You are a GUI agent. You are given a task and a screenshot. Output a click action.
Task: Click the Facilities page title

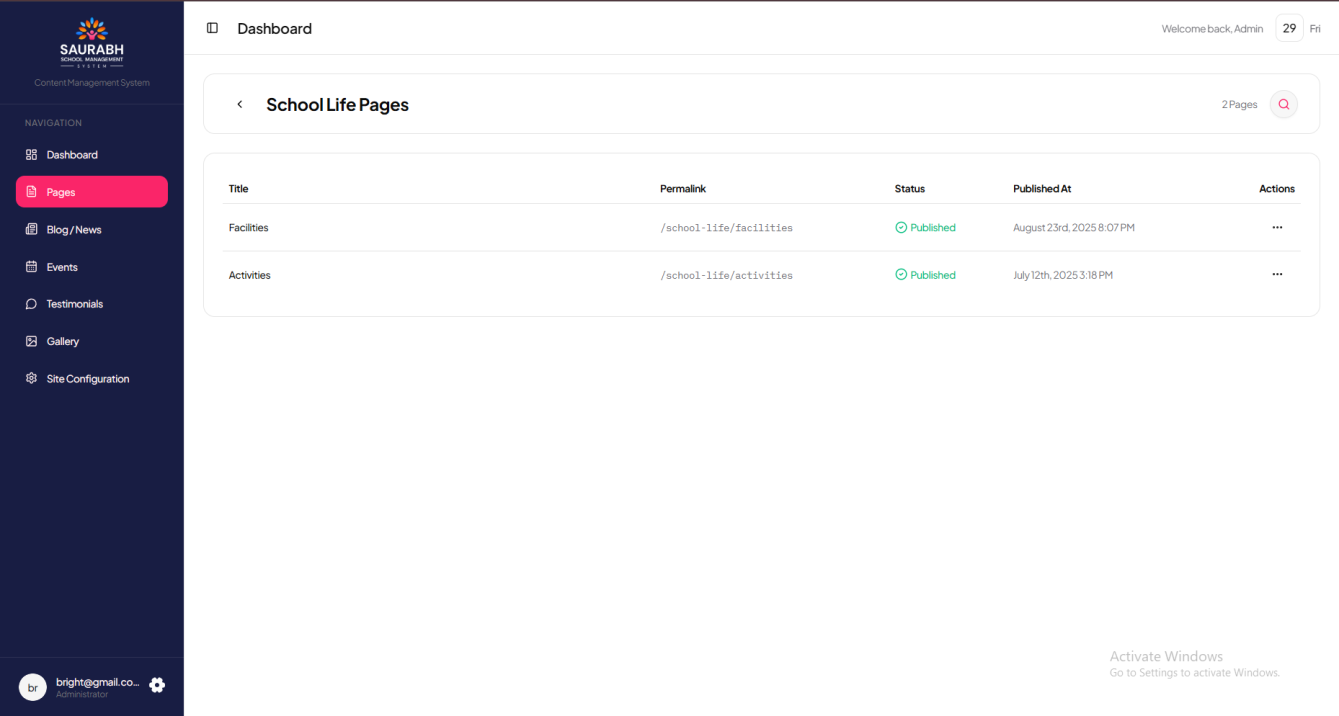(249, 228)
